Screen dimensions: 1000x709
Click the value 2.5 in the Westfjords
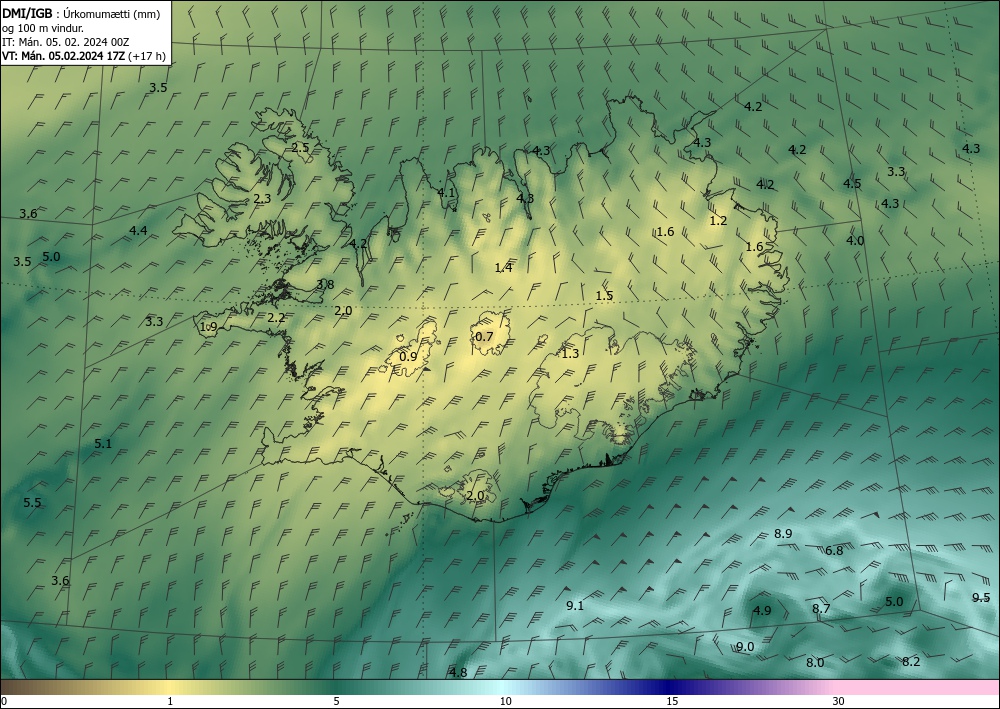tap(300, 147)
